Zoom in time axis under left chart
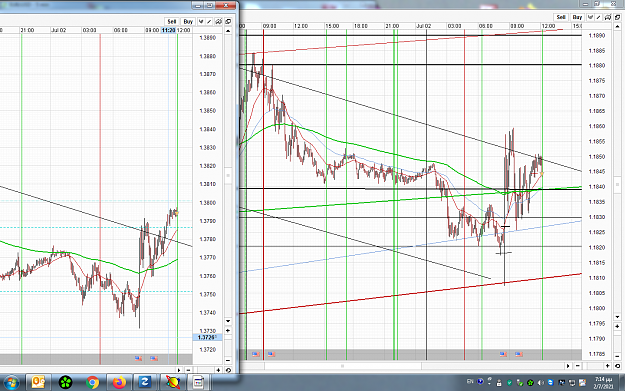Image resolution: width=625 pixels, height=391 pixels. click(x=218, y=370)
